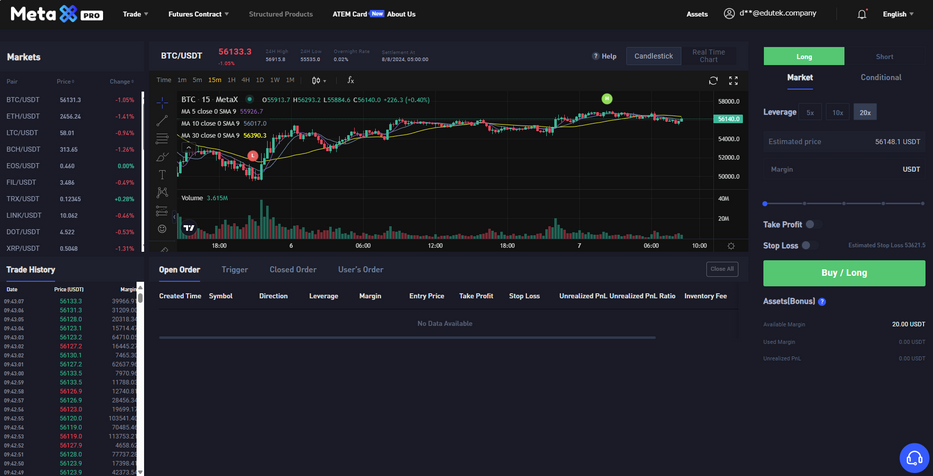Click the chart refresh icon
The height and width of the screenshot is (476, 933).
(713, 80)
